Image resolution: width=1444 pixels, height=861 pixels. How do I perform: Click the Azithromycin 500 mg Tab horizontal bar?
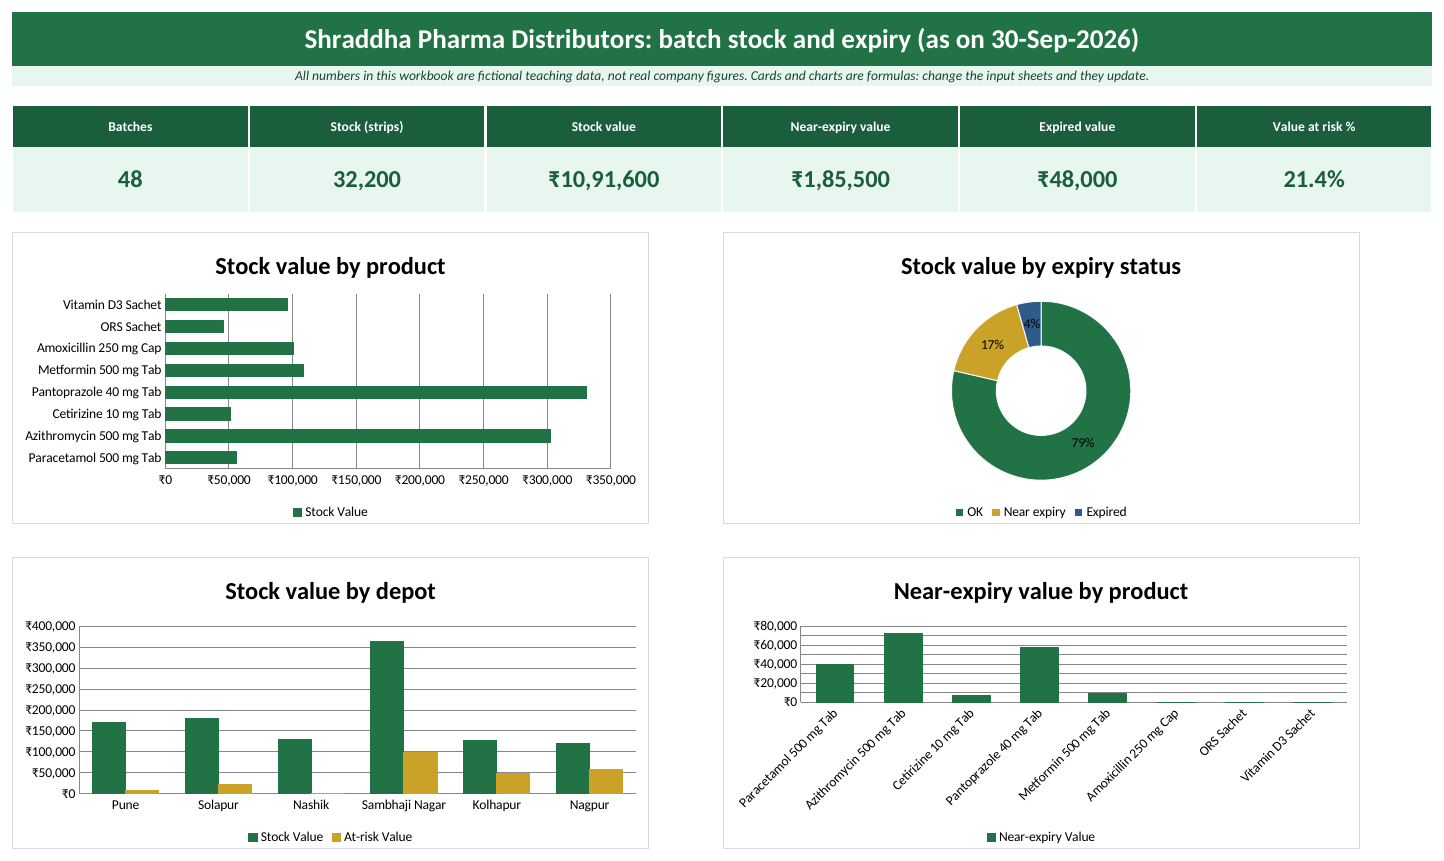pyautogui.click(x=358, y=436)
